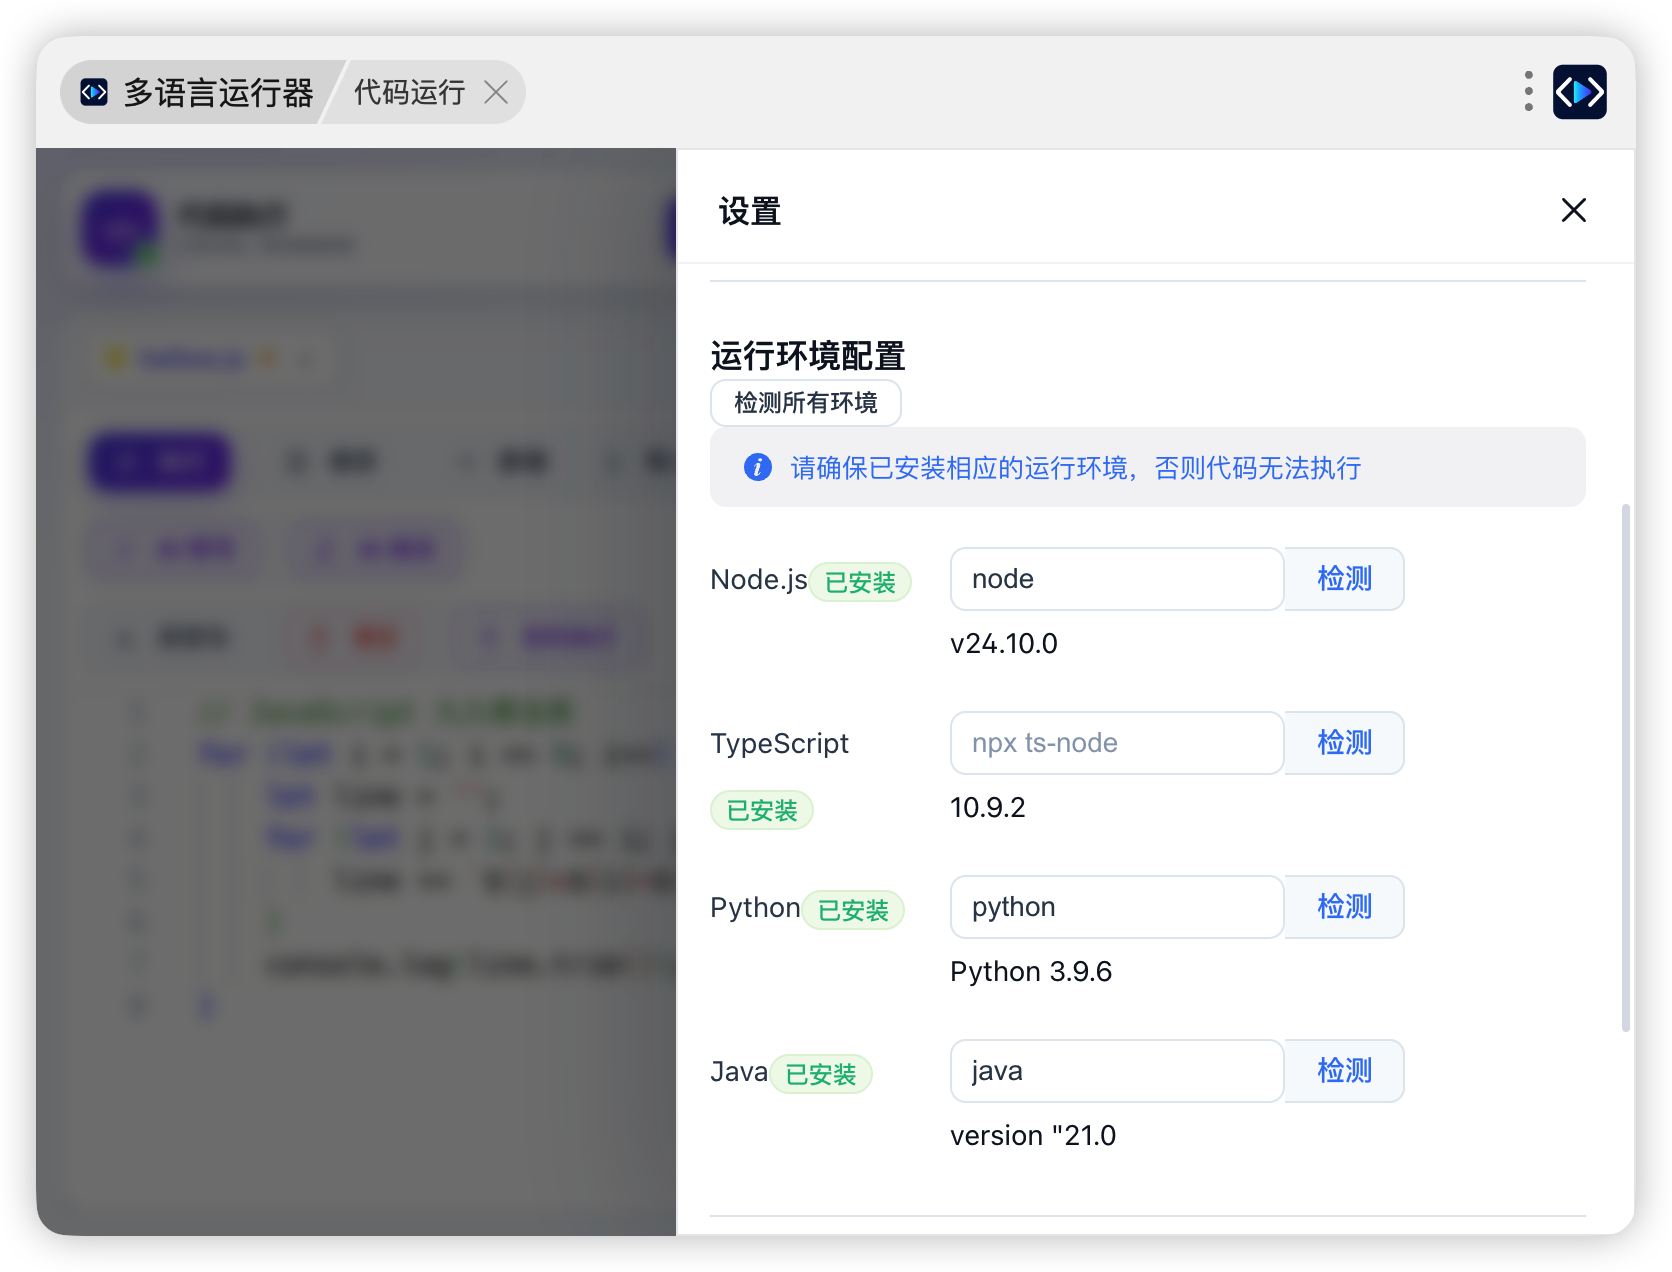
Task: Click the 运行环境配置 section heading
Action: [x=808, y=355]
